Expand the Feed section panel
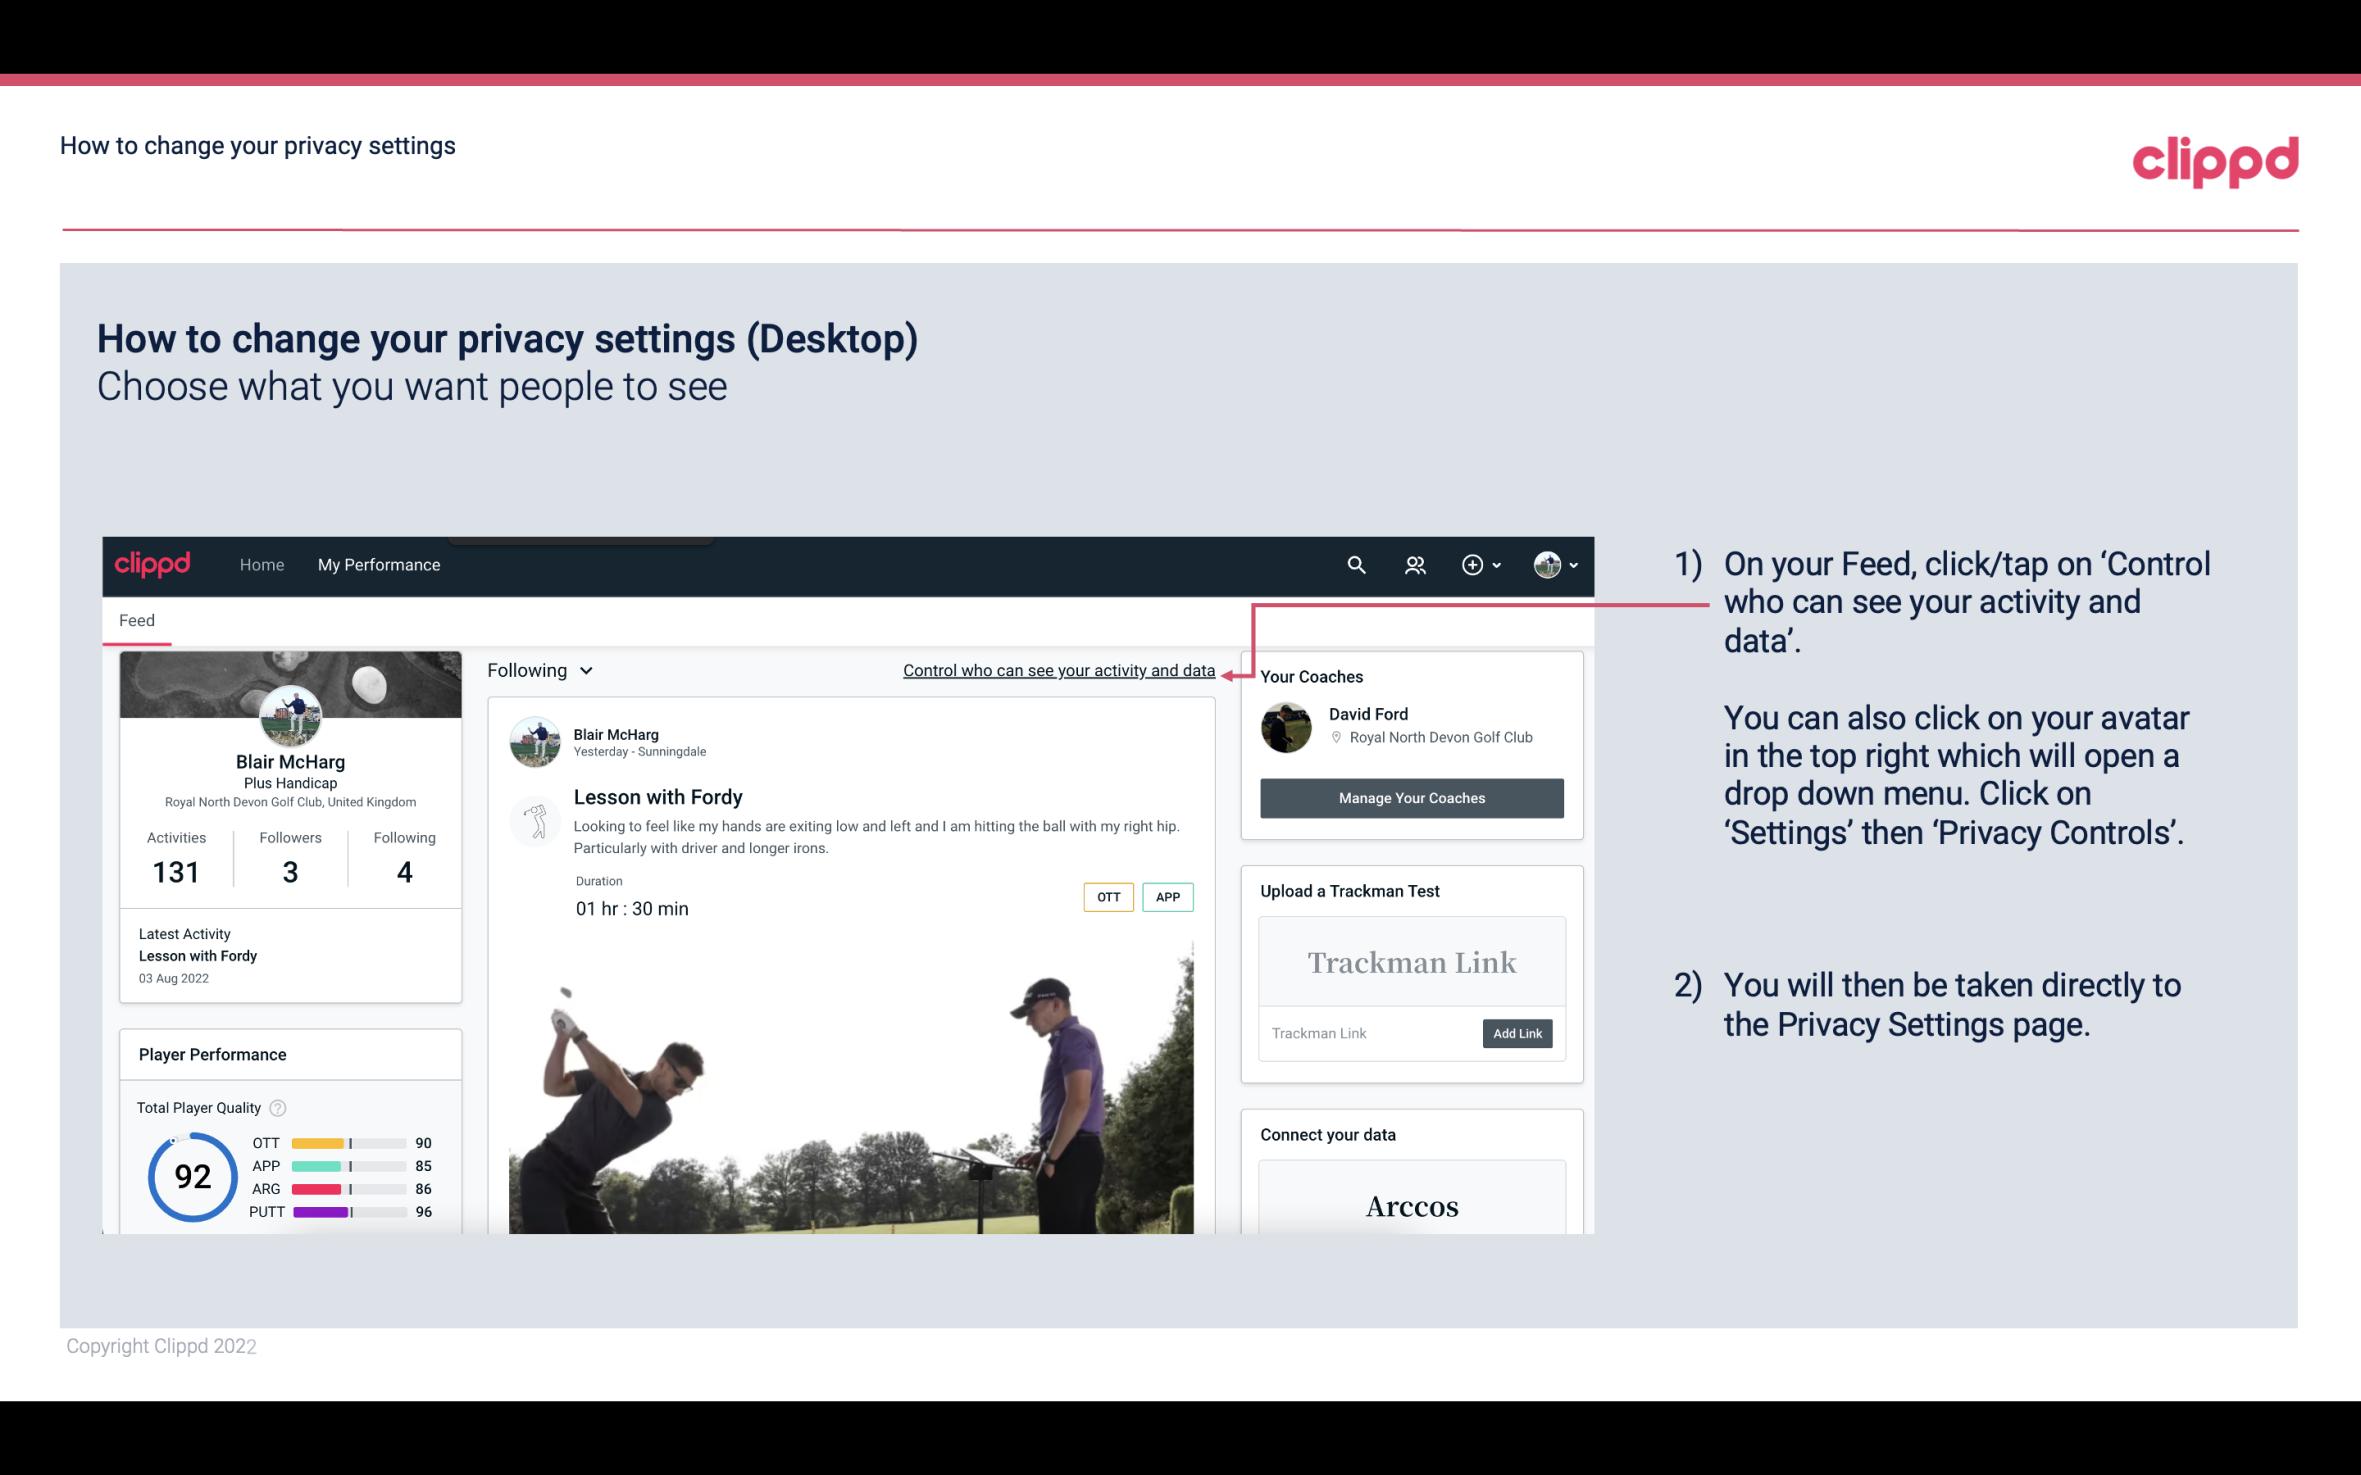The image size is (2361, 1475). [x=136, y=619]
